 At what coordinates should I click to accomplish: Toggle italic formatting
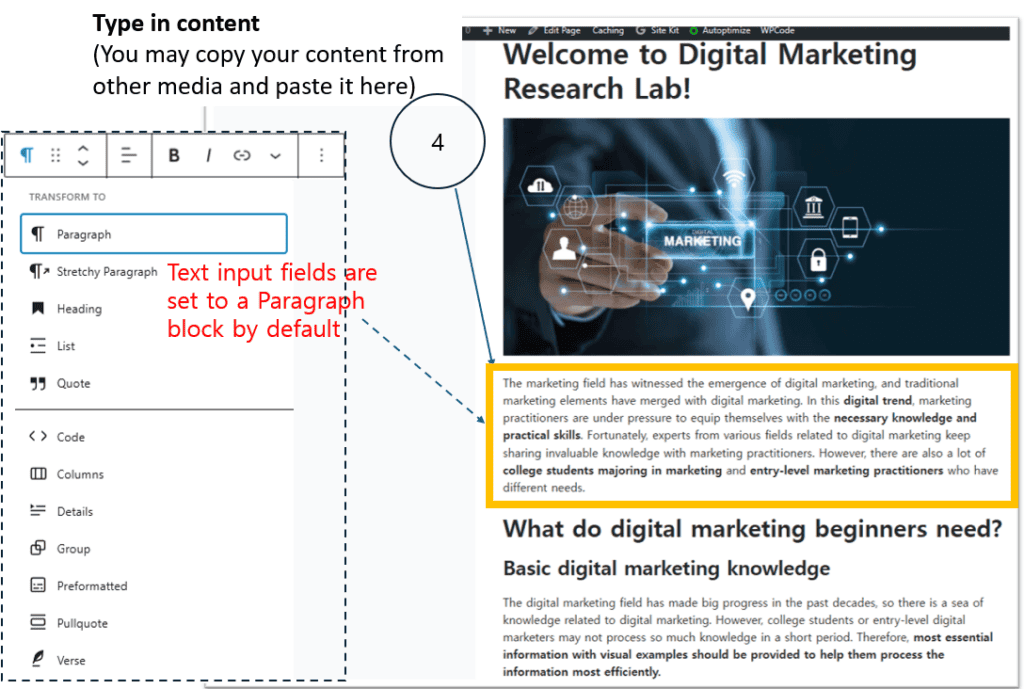pos(208,155)
